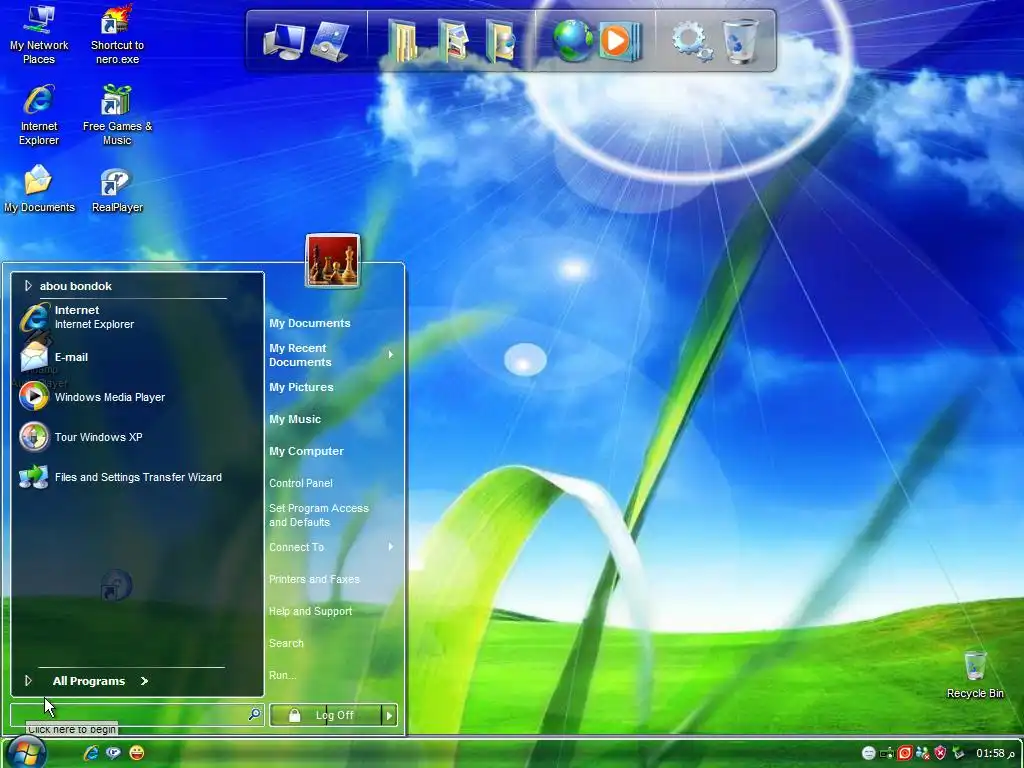Click the red square icon in system tray
1024x768 pixels.
click(904, 753)
